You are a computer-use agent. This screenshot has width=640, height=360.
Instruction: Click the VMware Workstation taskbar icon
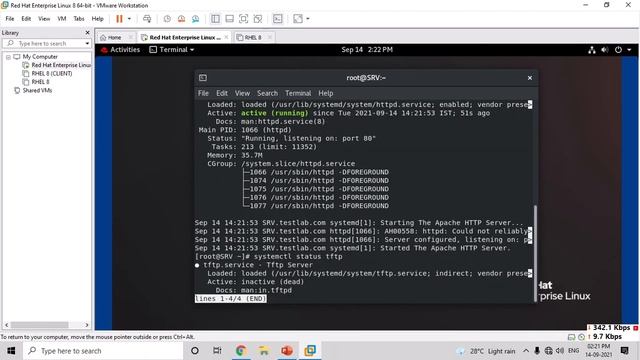[310, 351]
